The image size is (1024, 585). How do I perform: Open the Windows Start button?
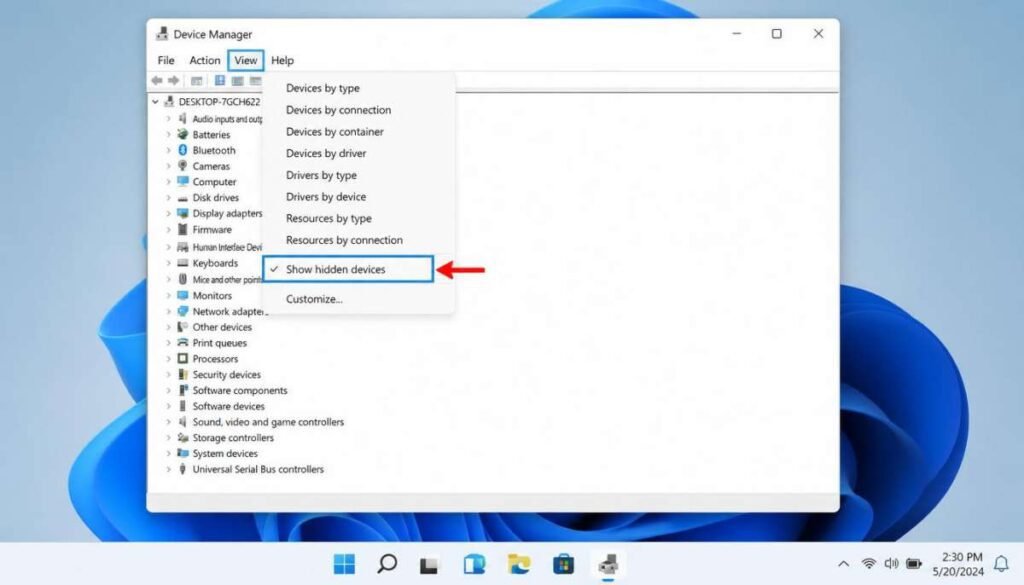[344, 563]
